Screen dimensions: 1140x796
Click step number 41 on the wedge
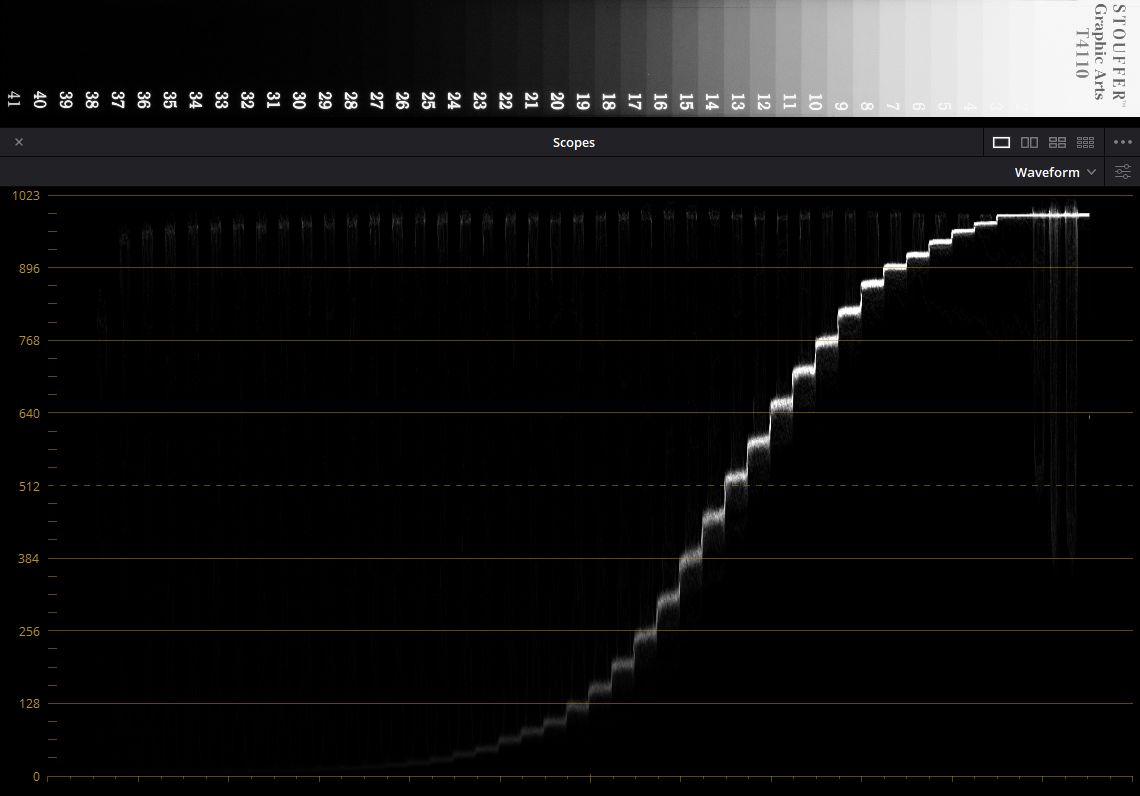[14, 100]
